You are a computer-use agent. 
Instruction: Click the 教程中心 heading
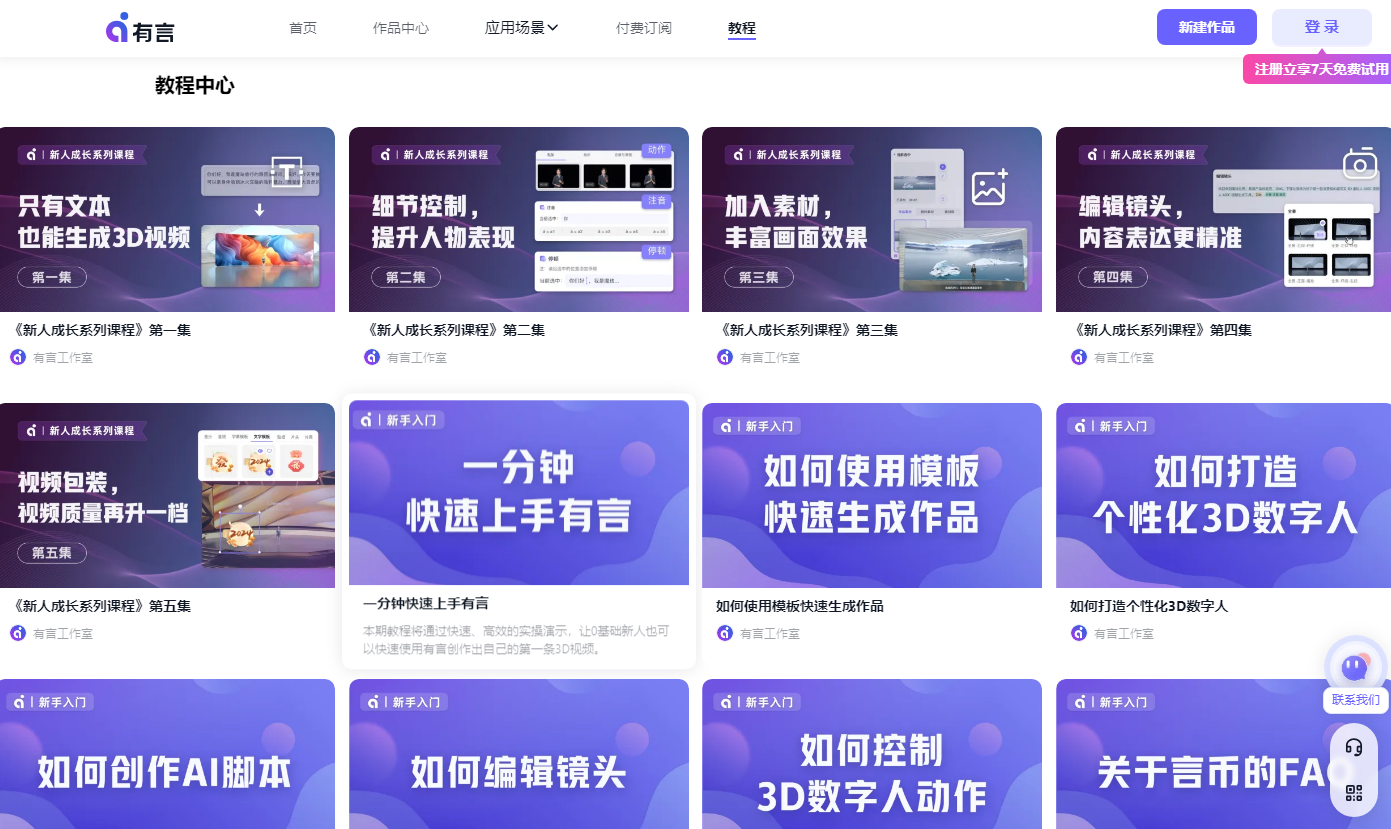click(195, 86)
